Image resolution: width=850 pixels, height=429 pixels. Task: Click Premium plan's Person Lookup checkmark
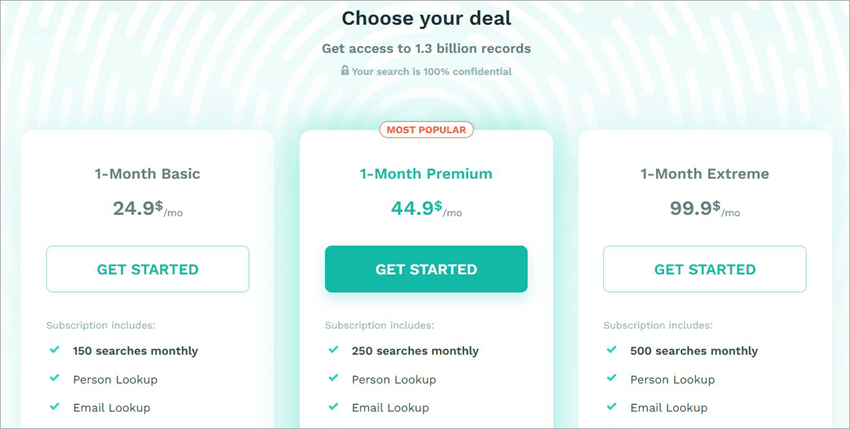click(x=333, y=379)
